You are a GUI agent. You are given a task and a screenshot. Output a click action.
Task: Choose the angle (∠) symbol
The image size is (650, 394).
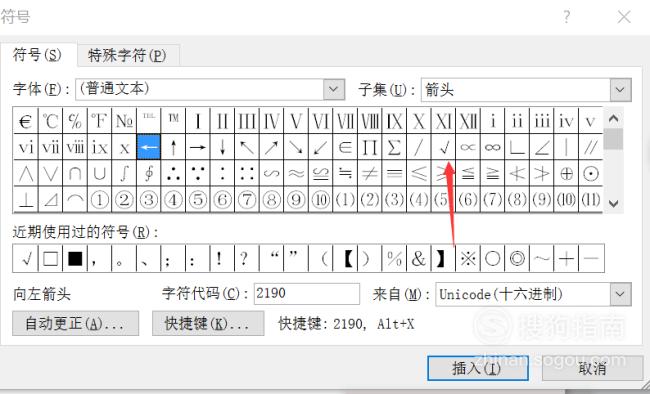click(541, 147)
